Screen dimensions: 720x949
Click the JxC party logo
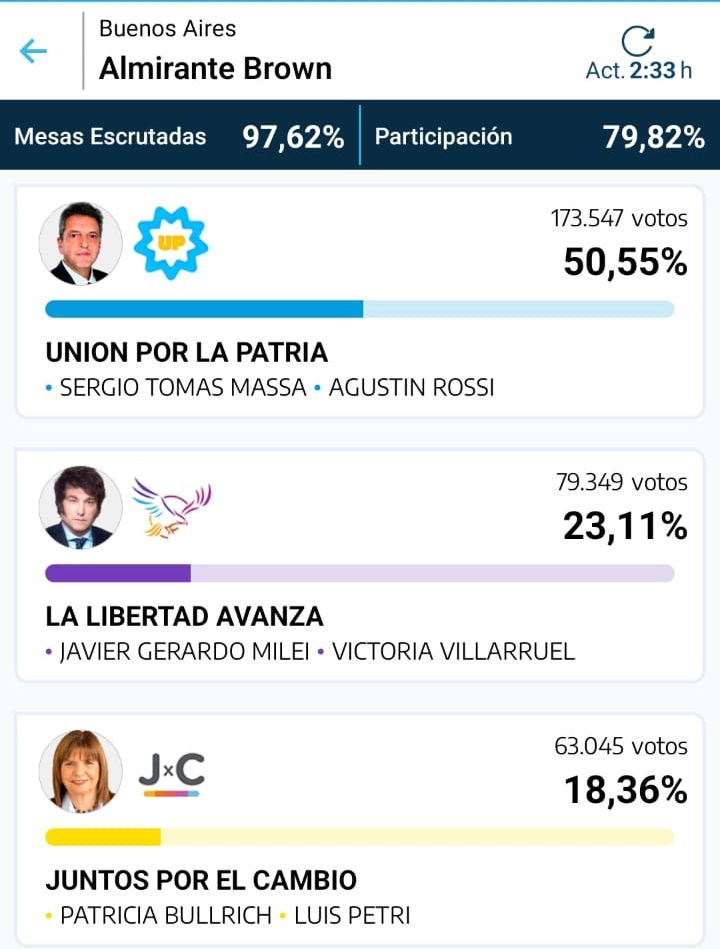tap(172, 774)
